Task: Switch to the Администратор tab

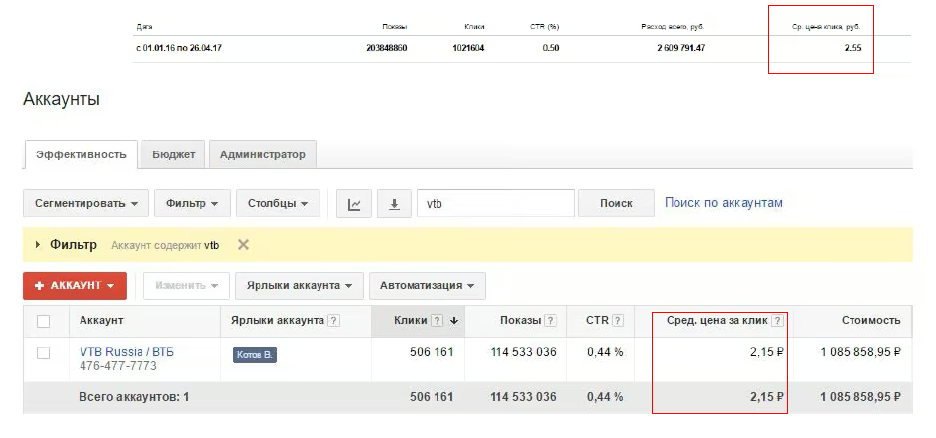Action: (263, 154)
